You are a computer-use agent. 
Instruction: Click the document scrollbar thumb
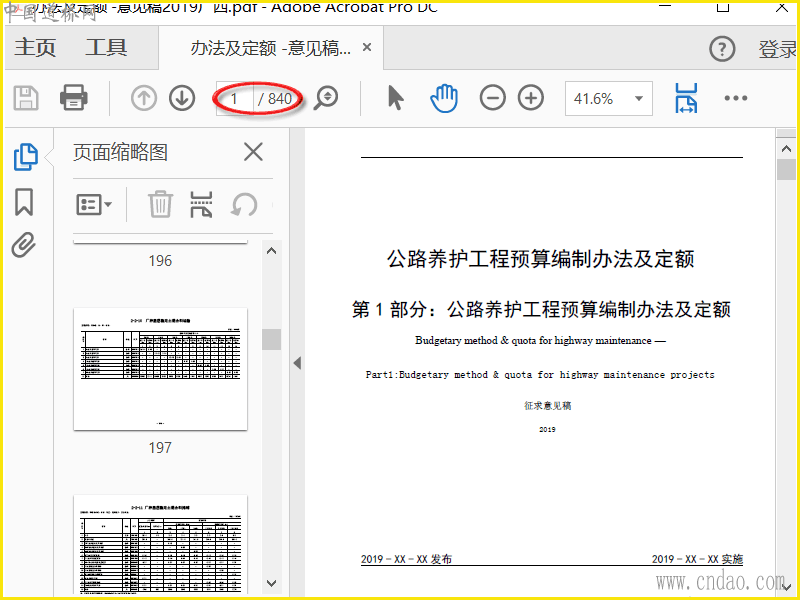(x=786, y=169)
